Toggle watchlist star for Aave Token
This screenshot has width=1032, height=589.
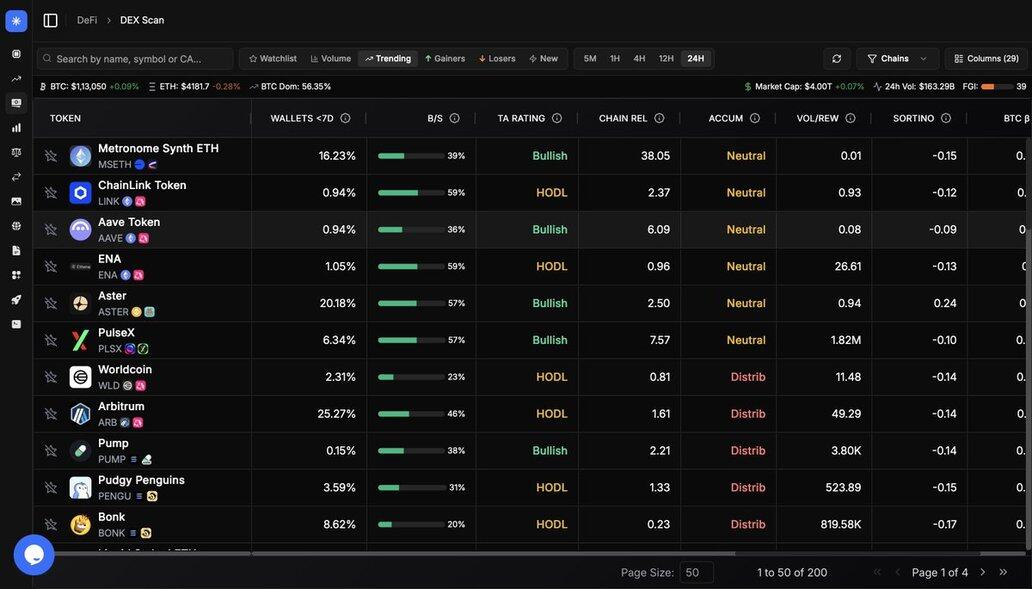click(51, 230)
